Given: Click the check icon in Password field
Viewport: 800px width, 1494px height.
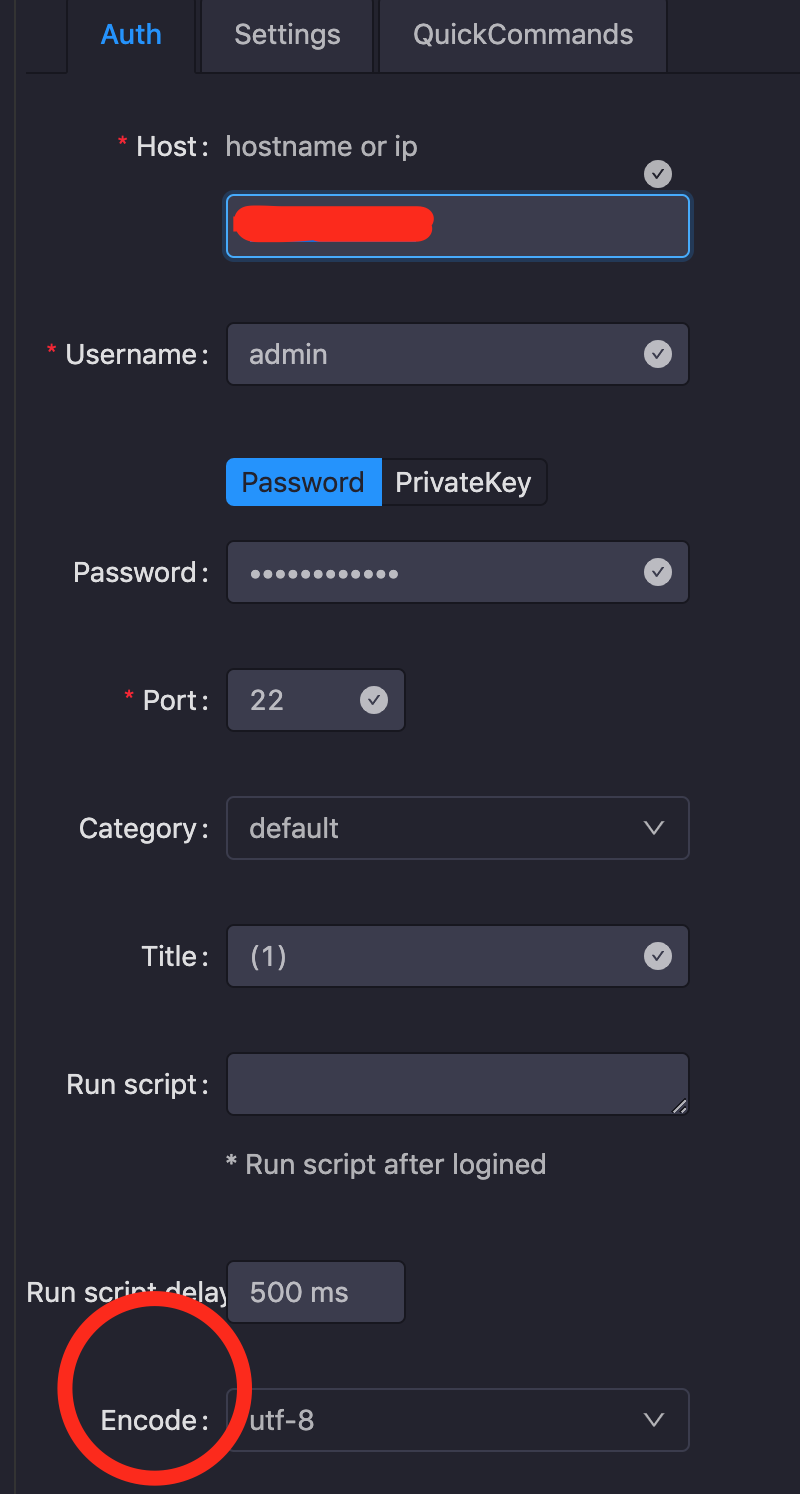Looking at the screenshot, I should (657, 572).
